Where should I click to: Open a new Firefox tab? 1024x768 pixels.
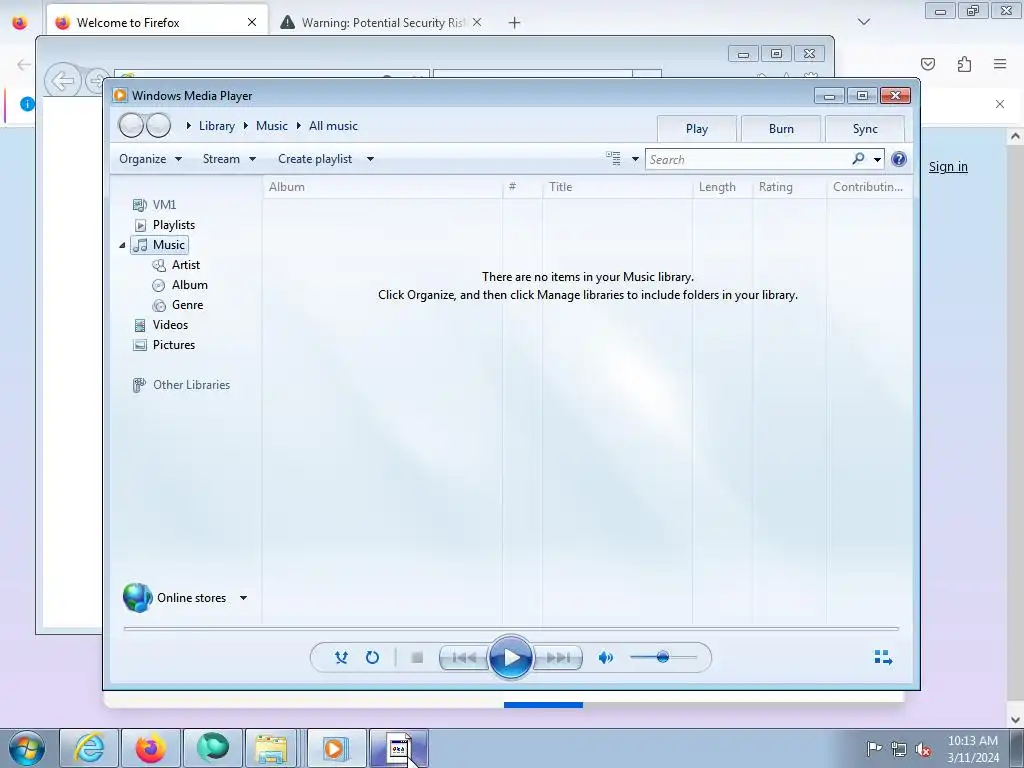click(515, 23)
